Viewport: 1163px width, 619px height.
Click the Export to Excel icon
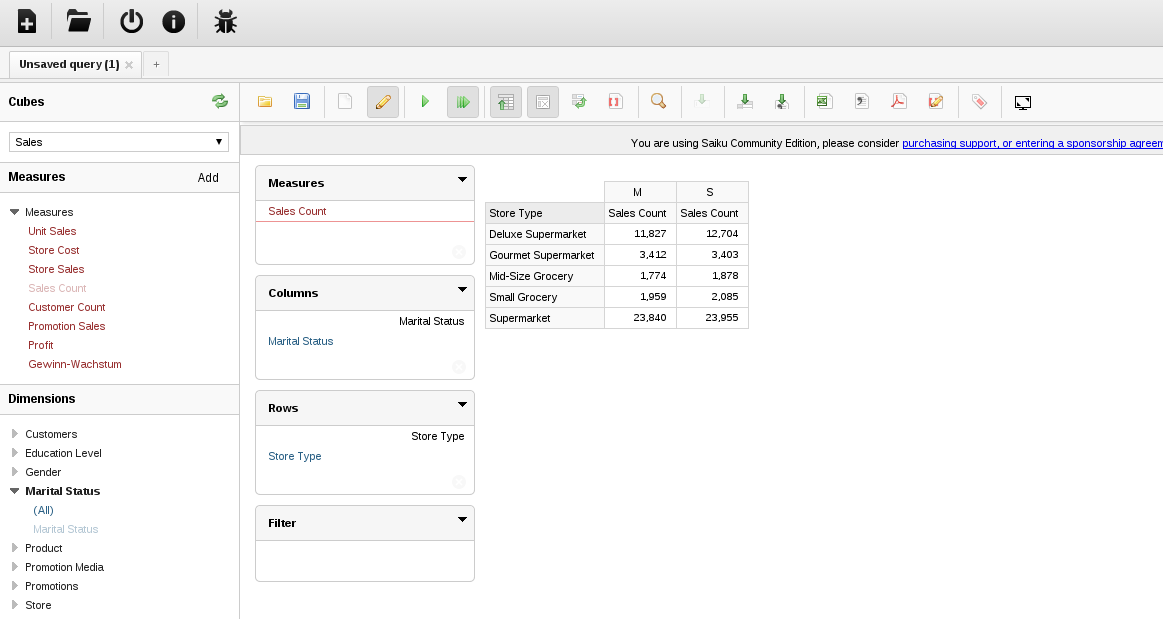(823, 102)
